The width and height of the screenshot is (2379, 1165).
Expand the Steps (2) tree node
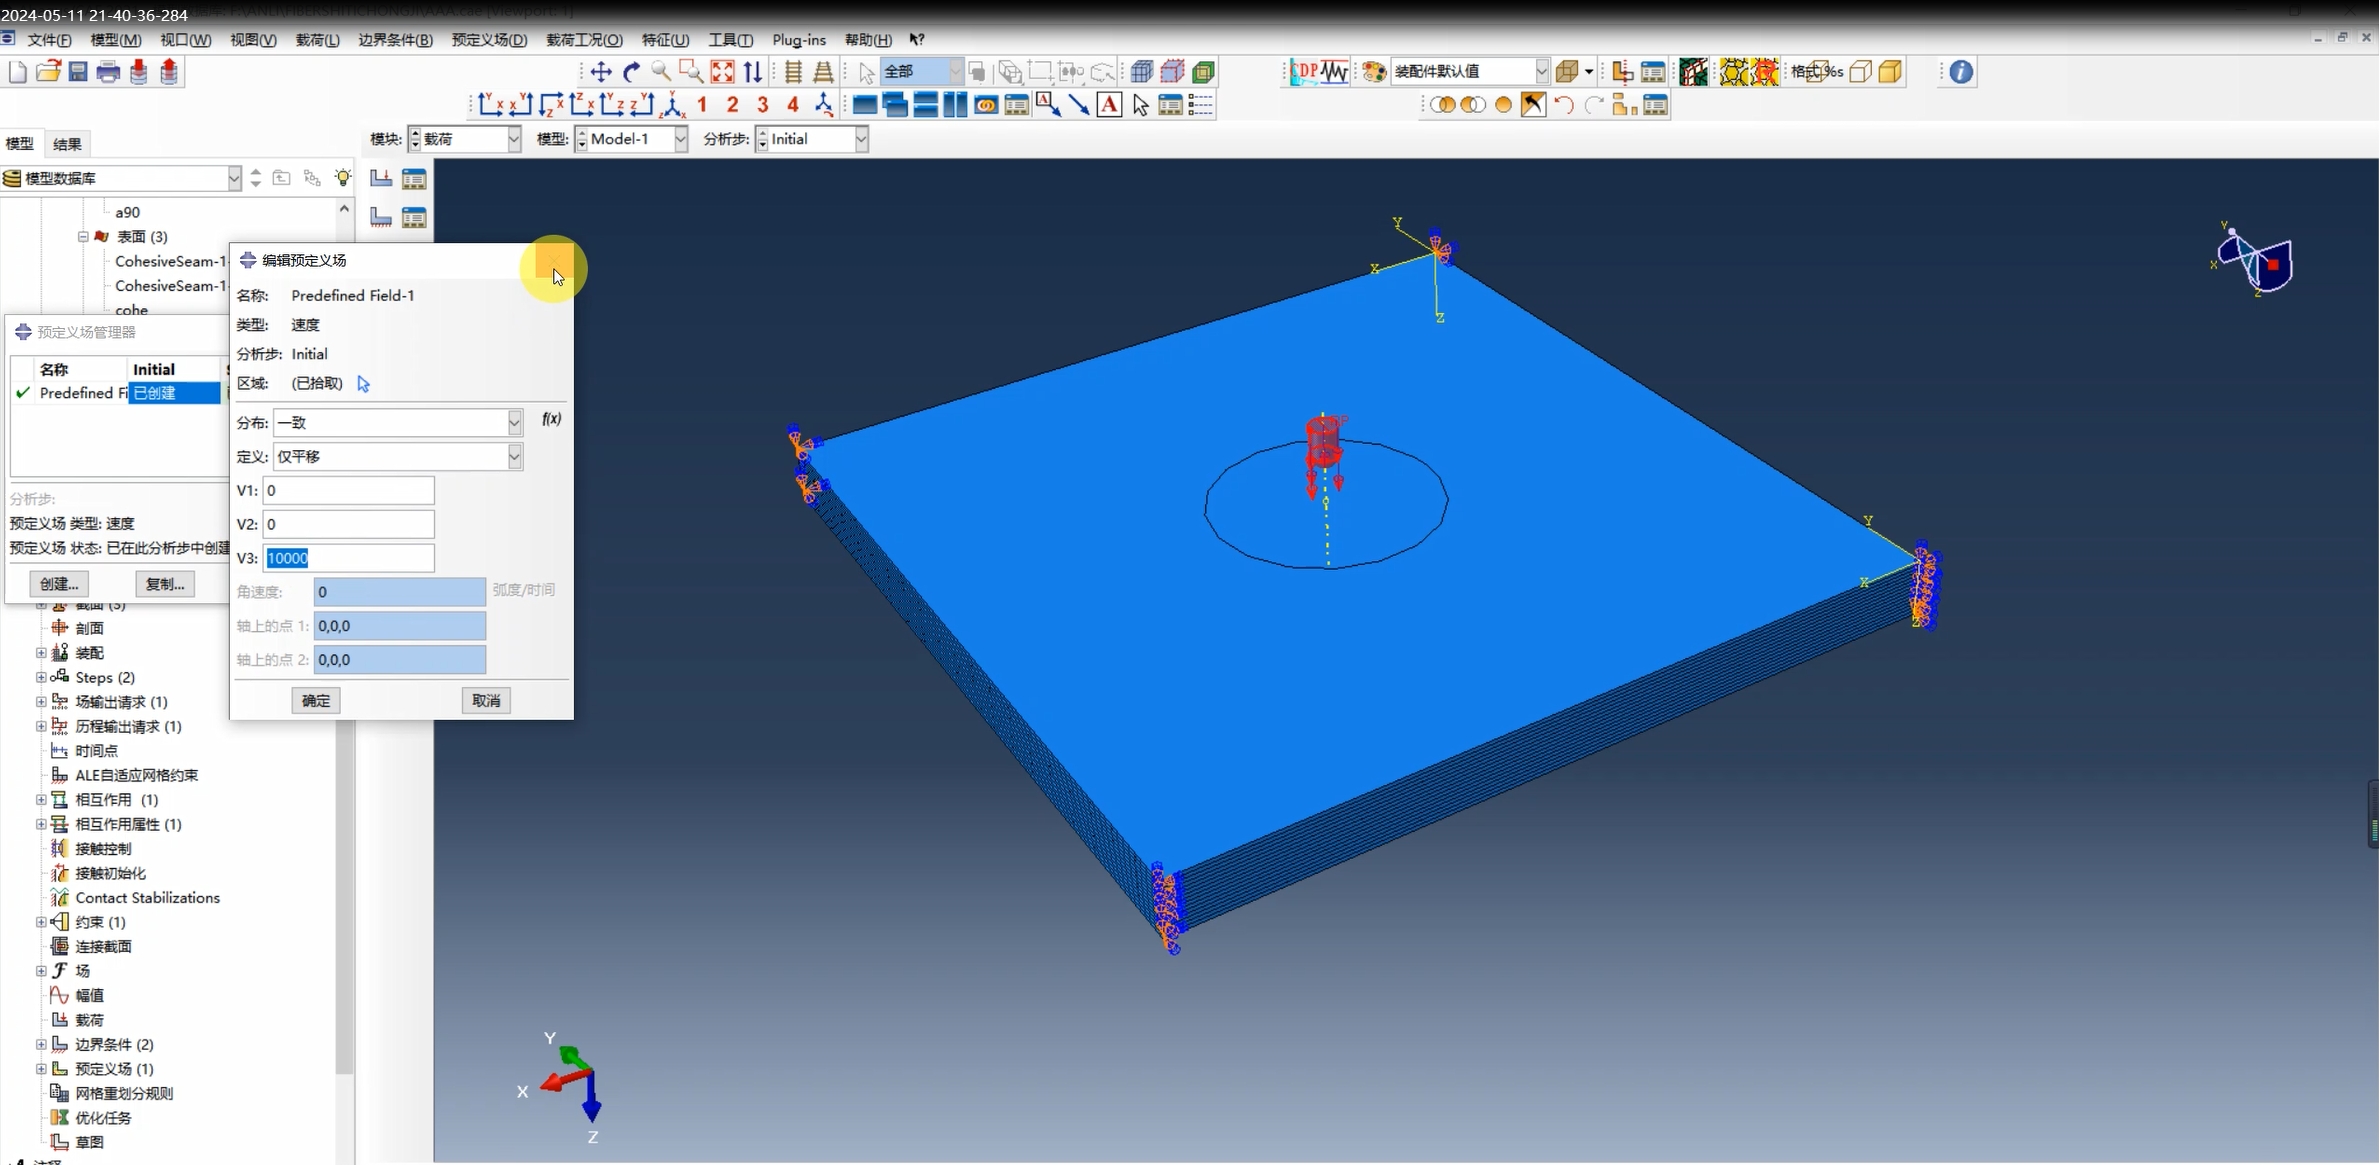[x=41, y=677]
